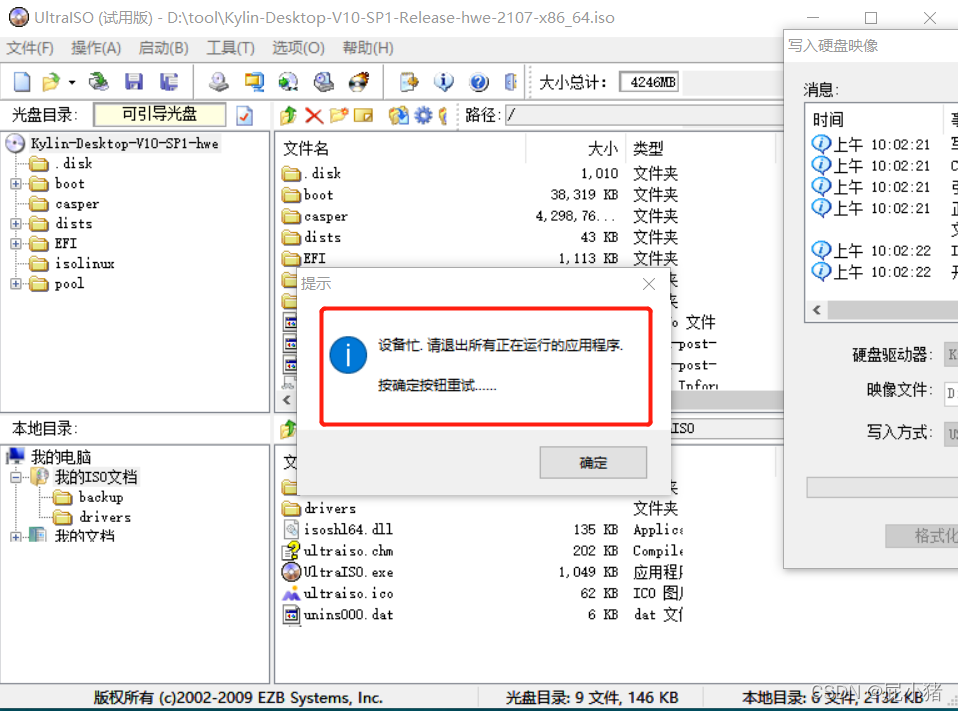
Task: Click the 类型 column header
Action: click(x=648, y=148)
